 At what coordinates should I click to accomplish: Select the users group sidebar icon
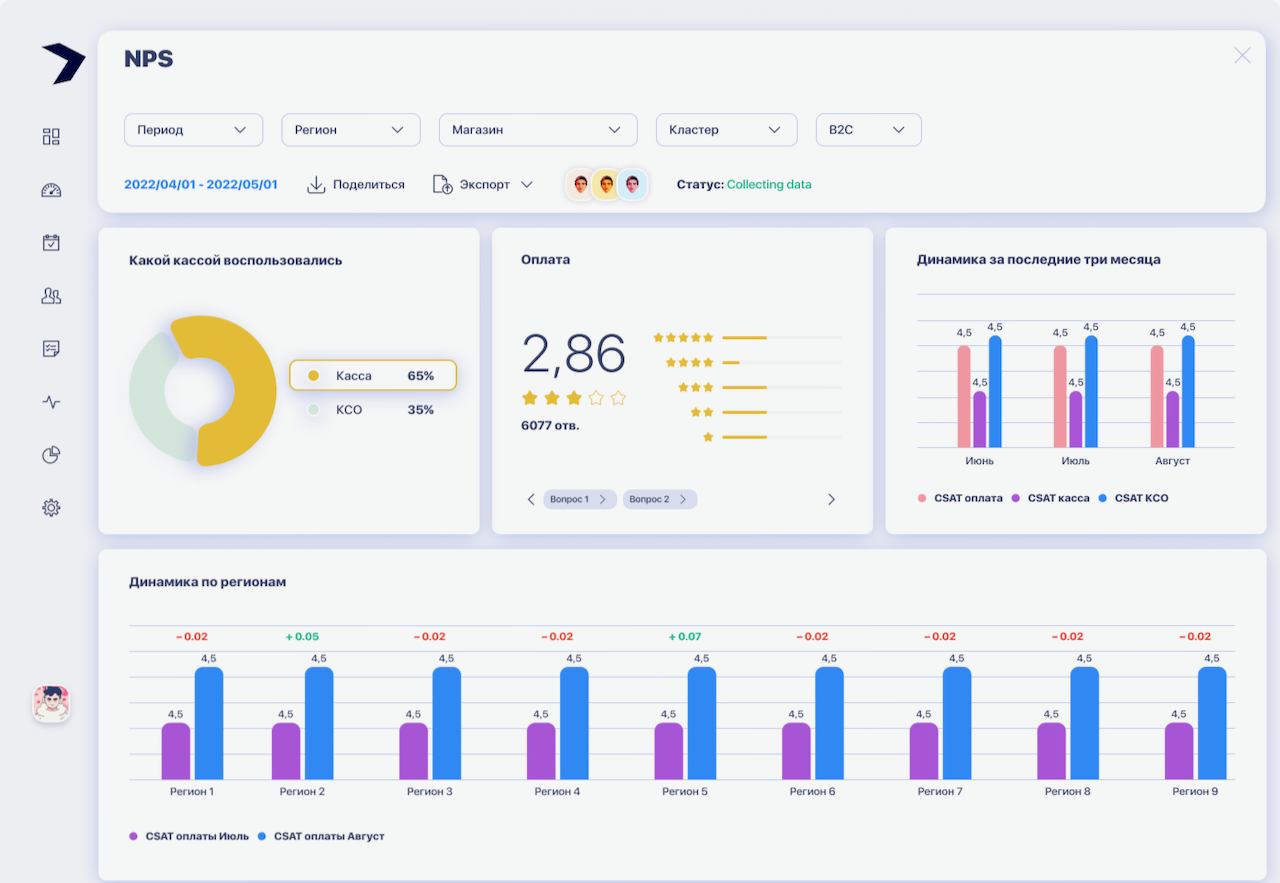click(51, 296)
